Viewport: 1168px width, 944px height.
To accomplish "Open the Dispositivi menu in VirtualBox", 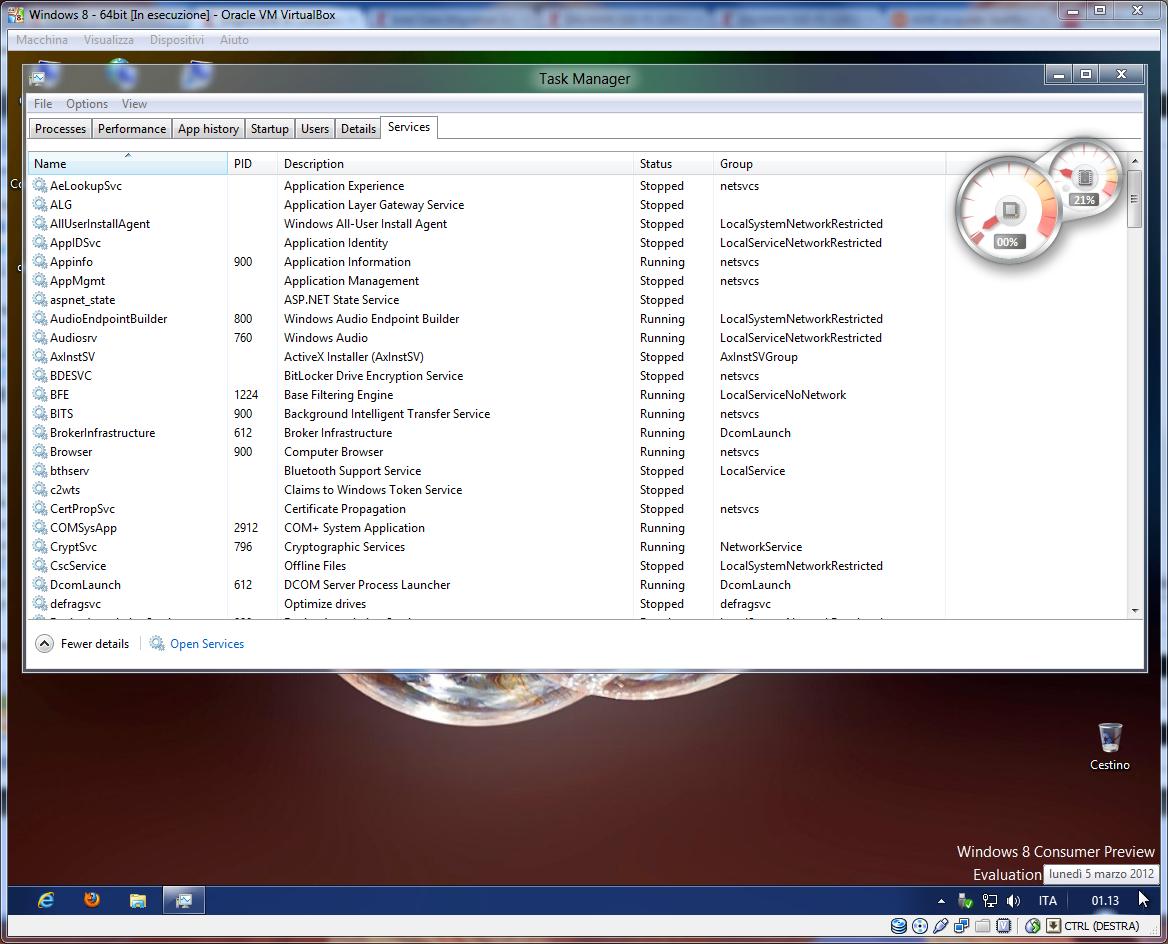I will click(177, 39).
